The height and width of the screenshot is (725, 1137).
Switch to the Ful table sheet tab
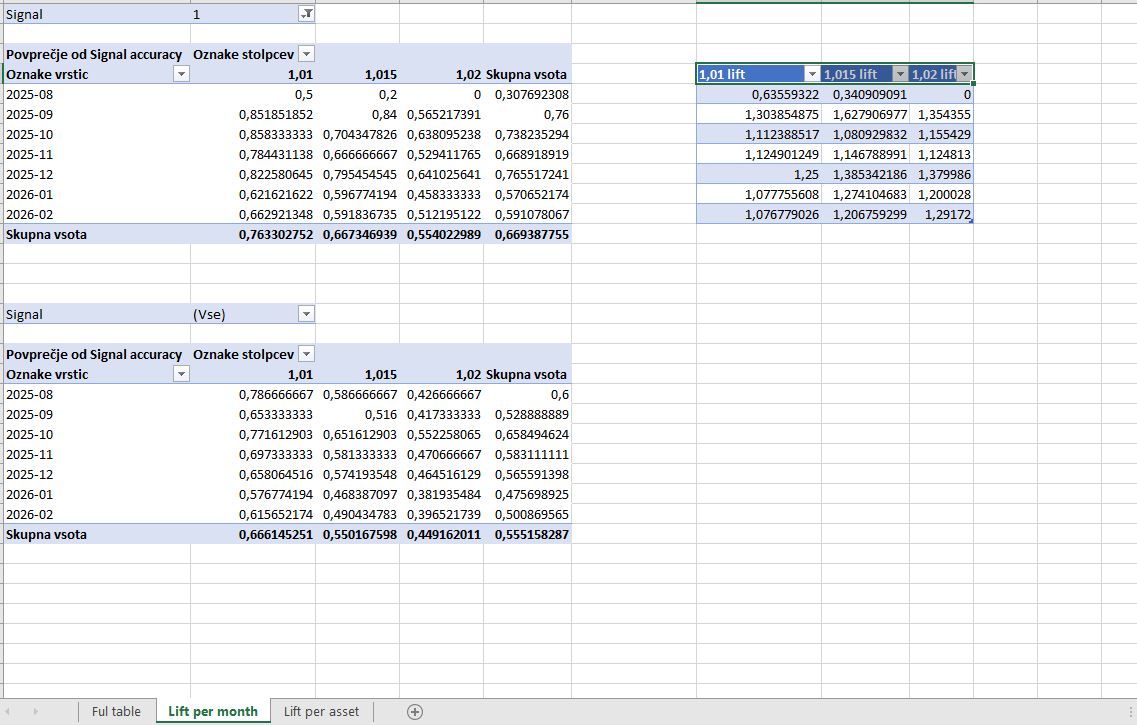[x=116, y=712]
